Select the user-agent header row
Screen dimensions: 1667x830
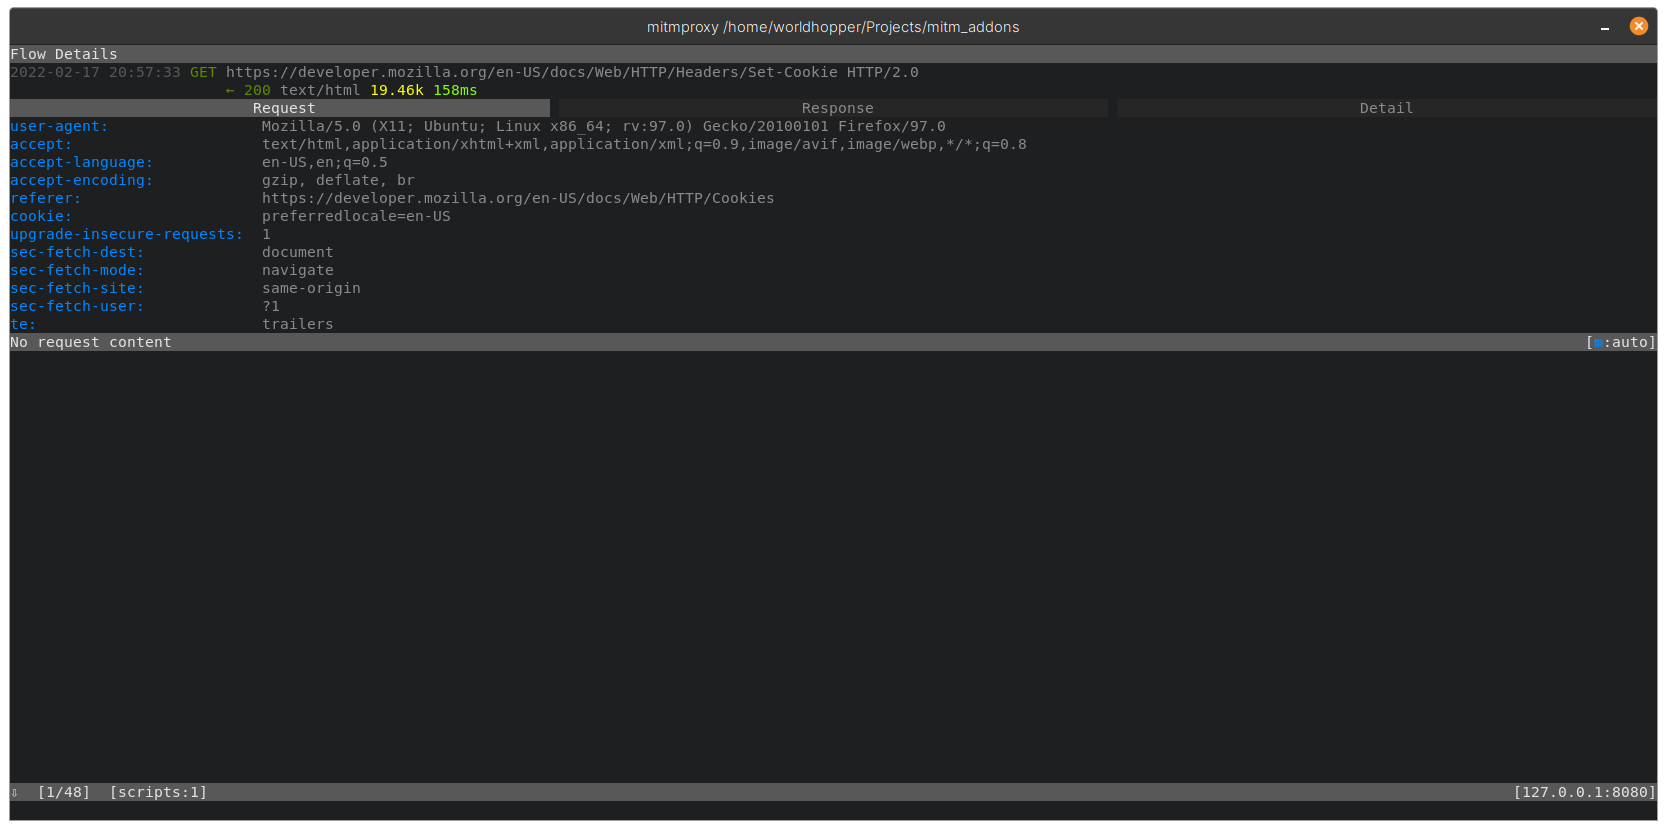pyautogui.click(x=59, y=126)
